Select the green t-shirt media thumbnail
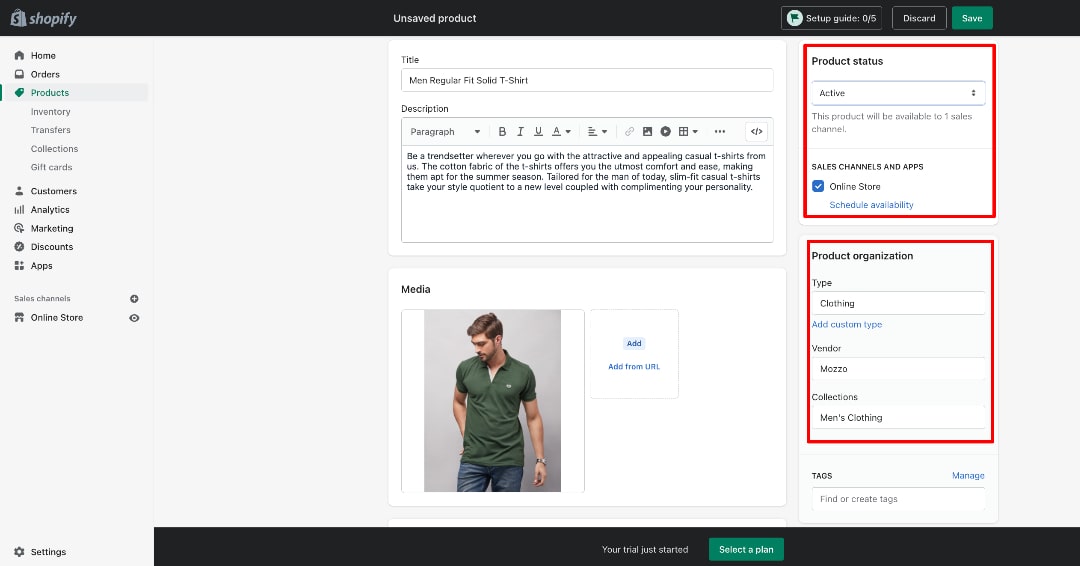The width and height of the screenshot is (1080, 566). tap(492, 401)
